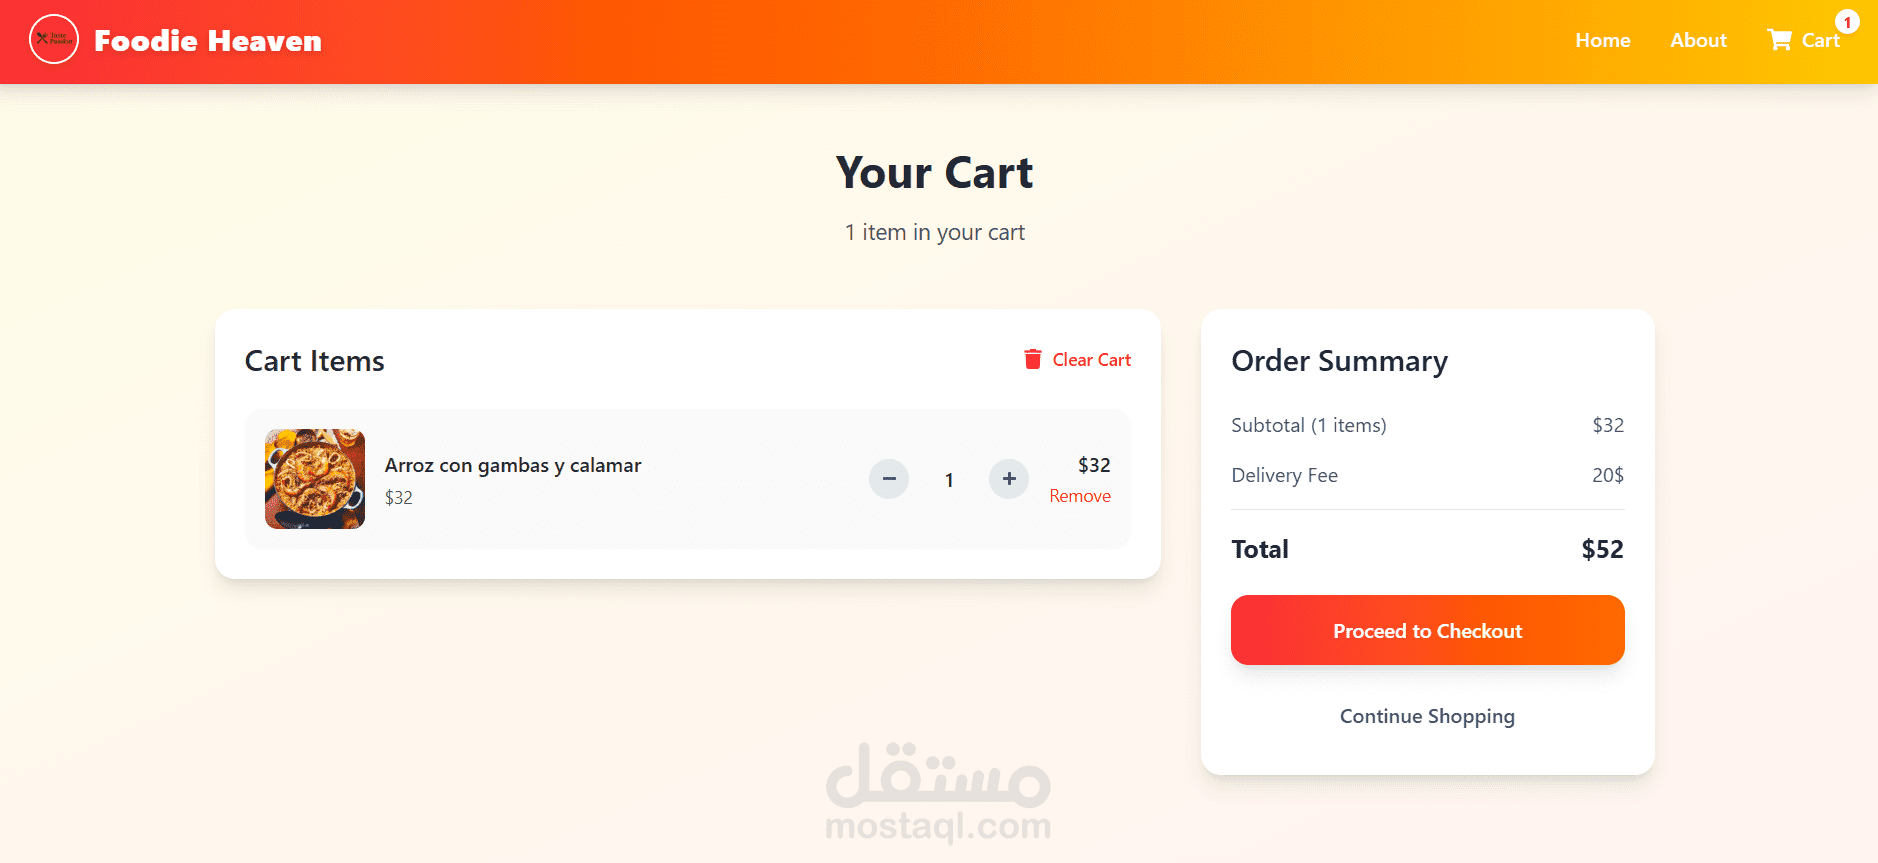Select the Arroz con gambas y calamar name

coord(513,465)
